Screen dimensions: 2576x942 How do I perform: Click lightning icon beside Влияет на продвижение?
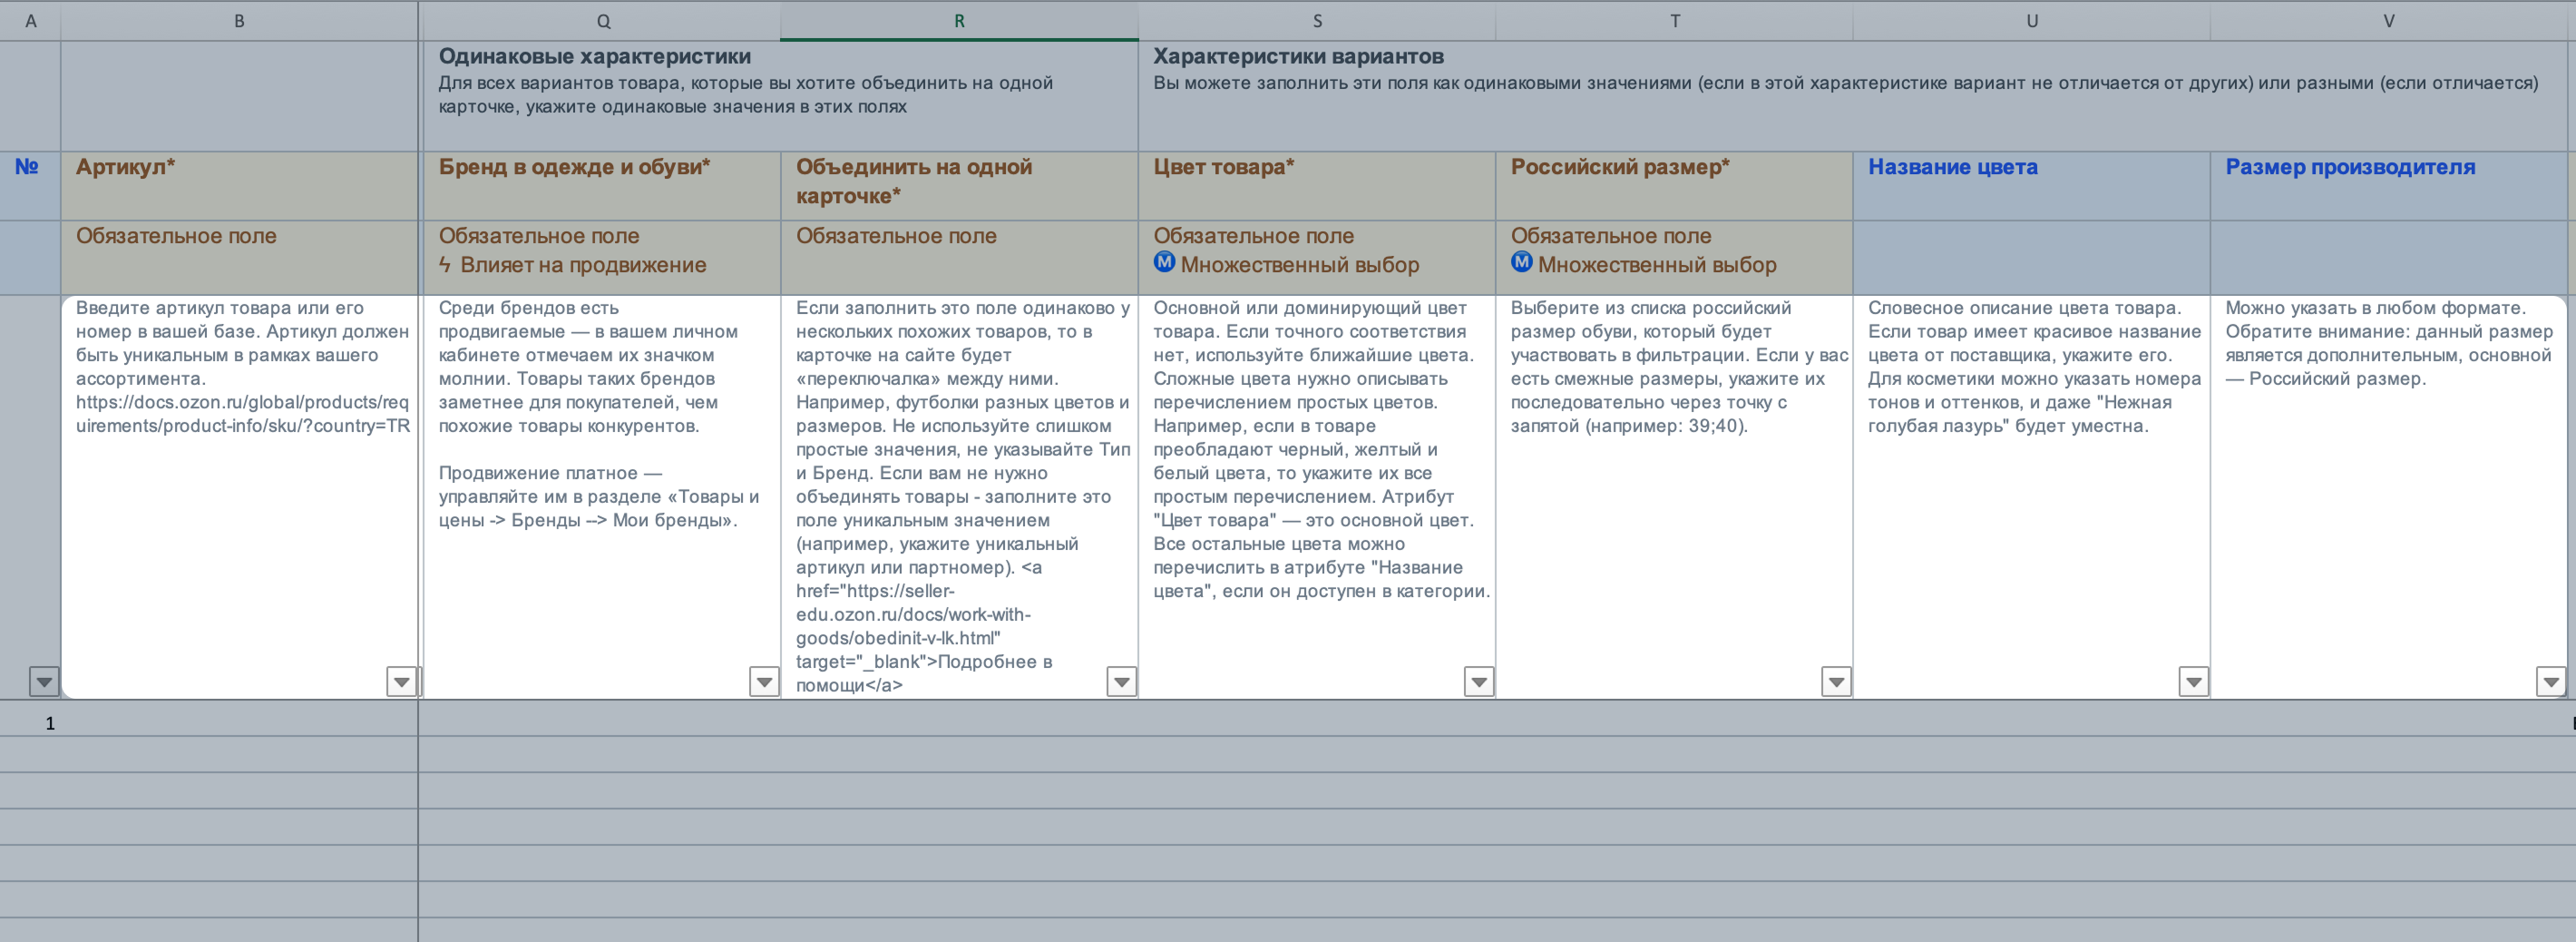445,265
